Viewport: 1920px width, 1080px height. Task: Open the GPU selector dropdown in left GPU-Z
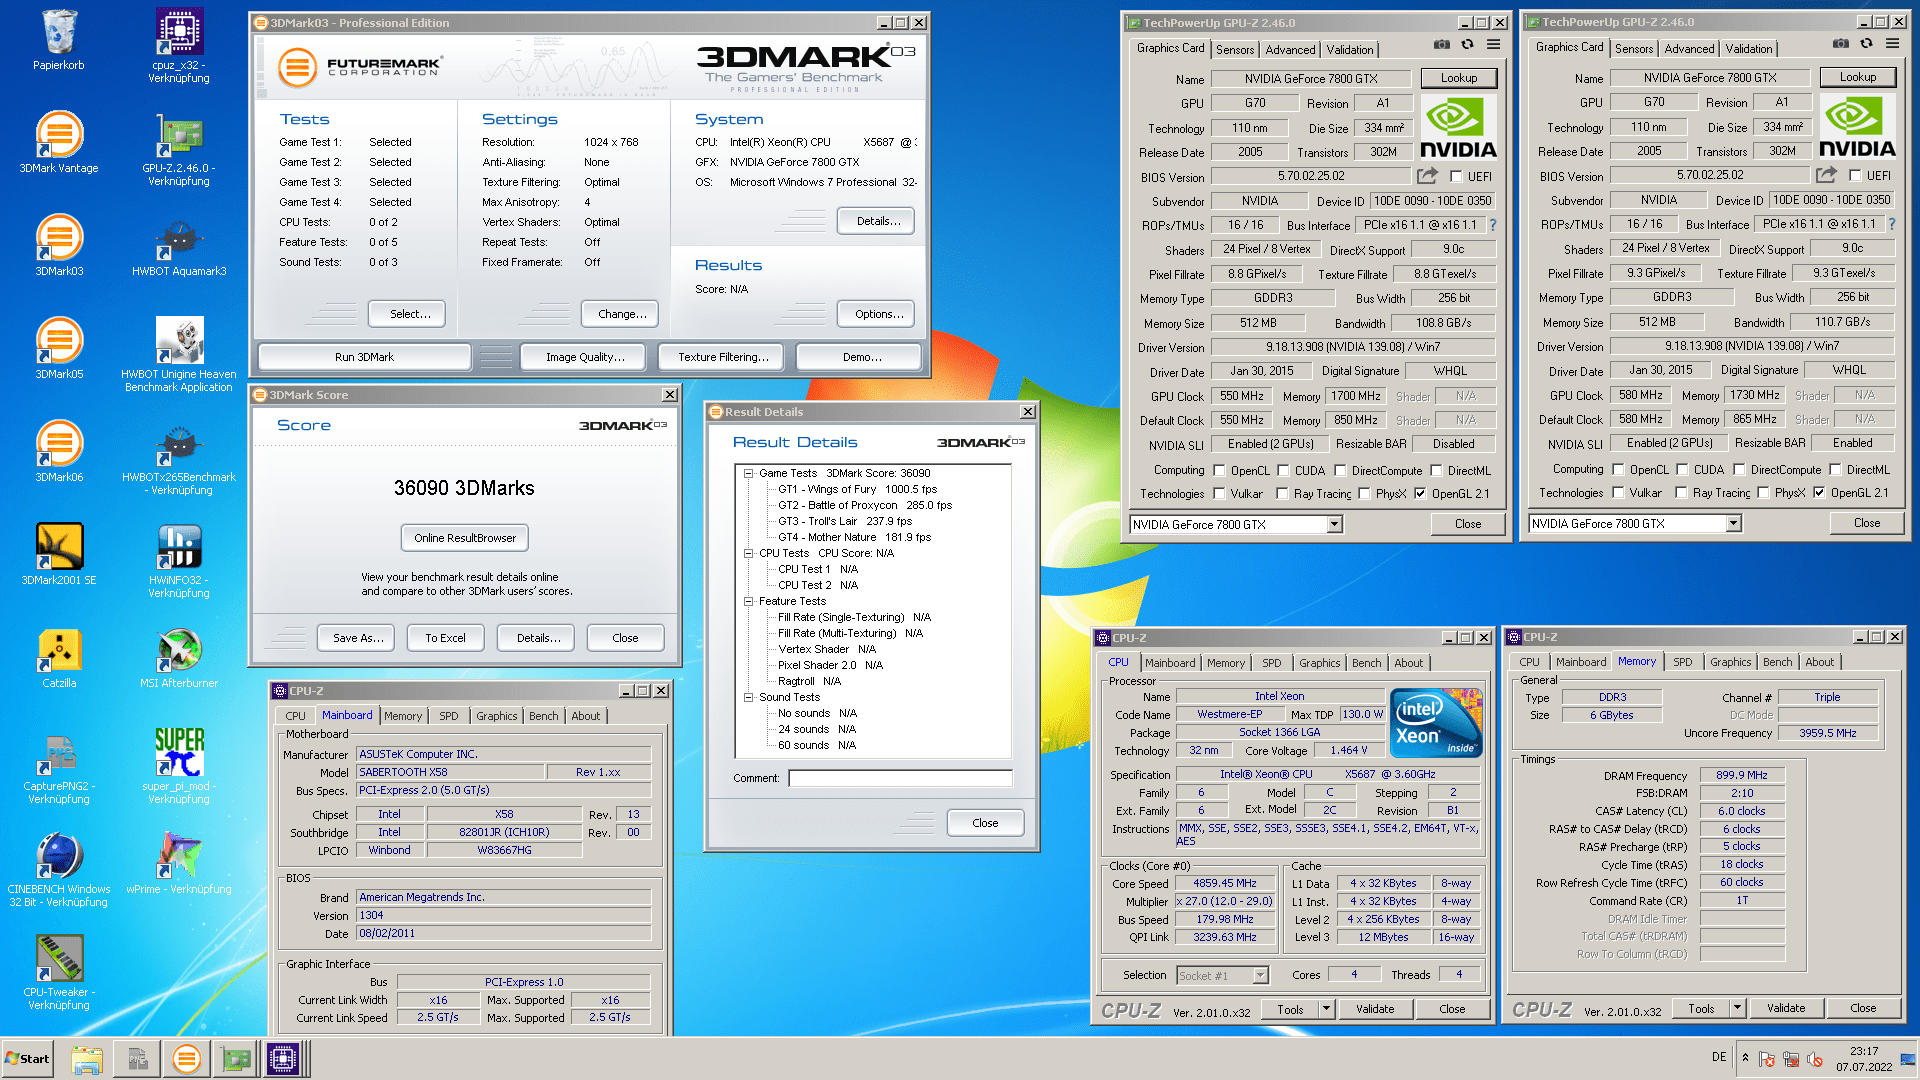pos(1334,524)
